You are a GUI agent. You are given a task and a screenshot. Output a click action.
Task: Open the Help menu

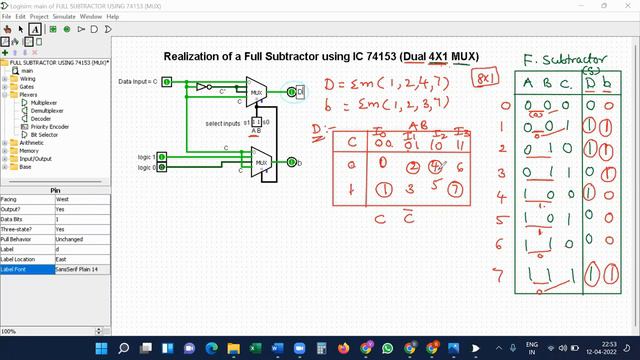pos(113,17)
